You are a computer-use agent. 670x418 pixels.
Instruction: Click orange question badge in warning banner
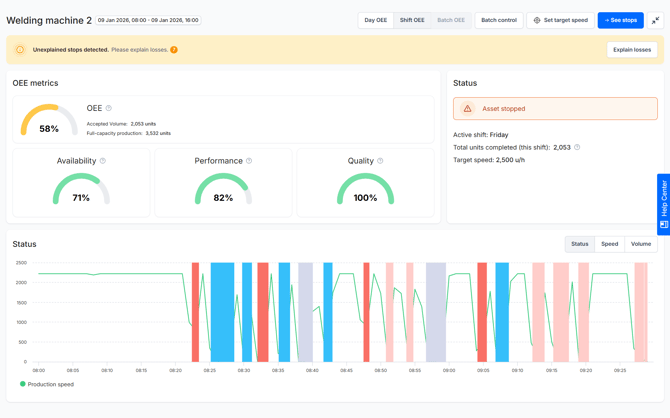[174, 50]
